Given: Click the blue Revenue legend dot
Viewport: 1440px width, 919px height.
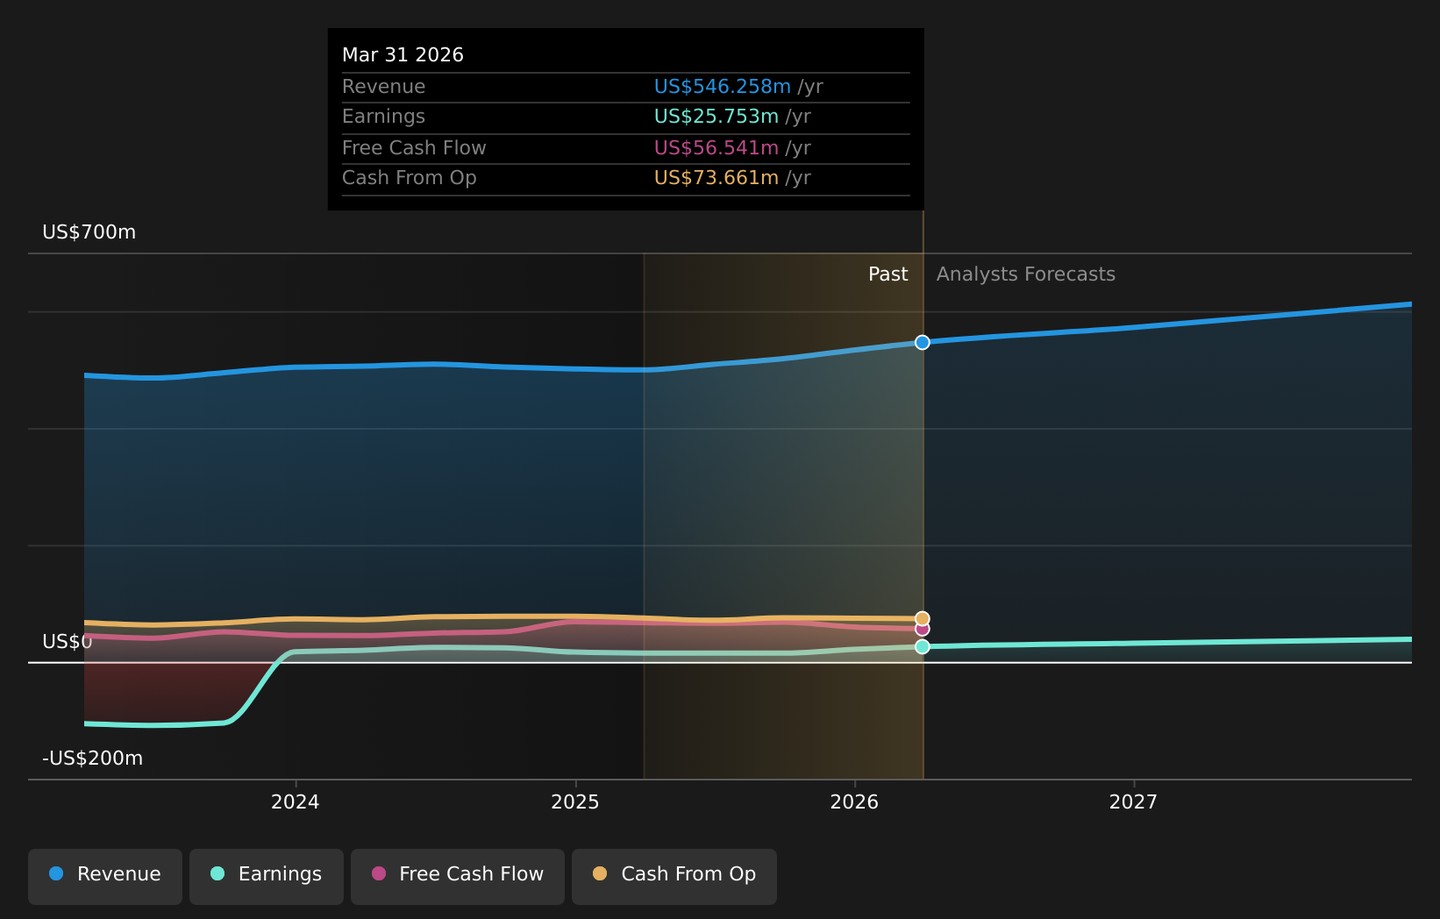Looking at the screenshot, I should coord(56,874).
